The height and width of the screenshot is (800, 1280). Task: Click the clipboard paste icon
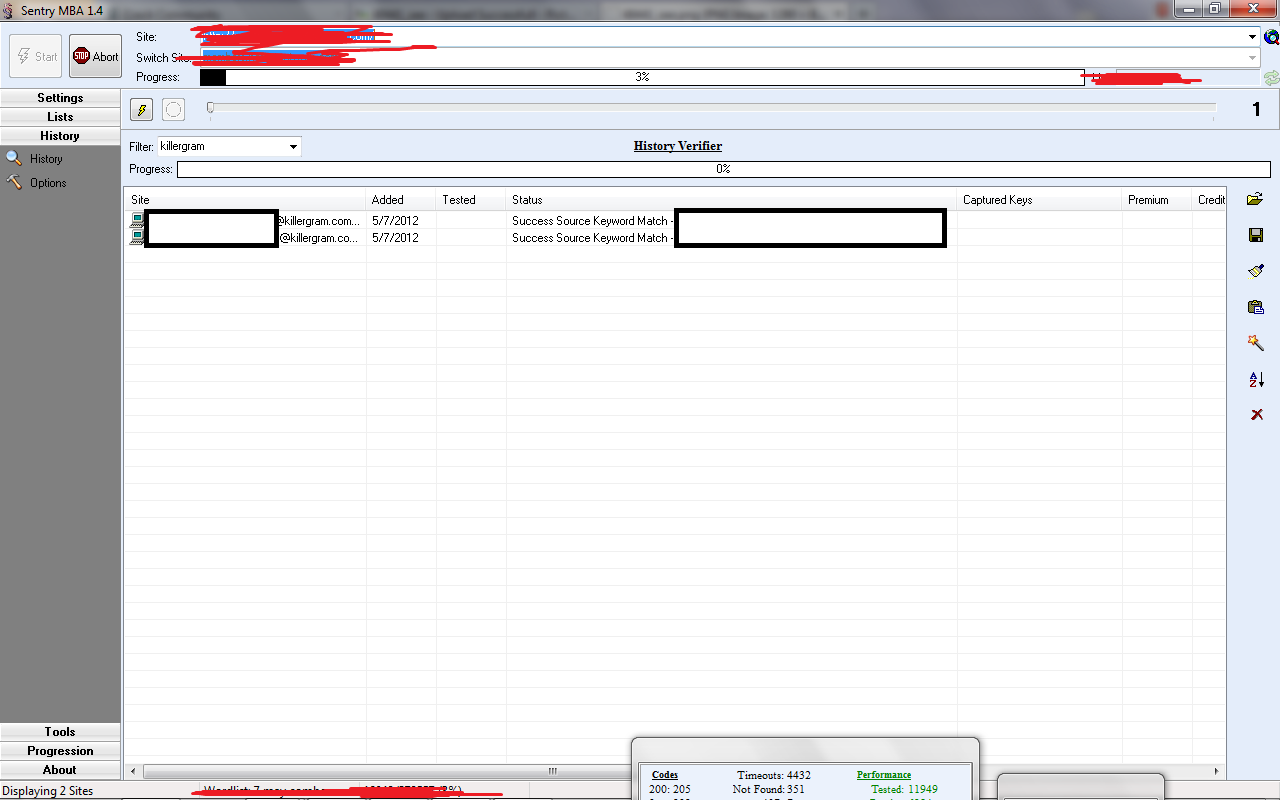pyautogui.click(x=1256, y=307)
